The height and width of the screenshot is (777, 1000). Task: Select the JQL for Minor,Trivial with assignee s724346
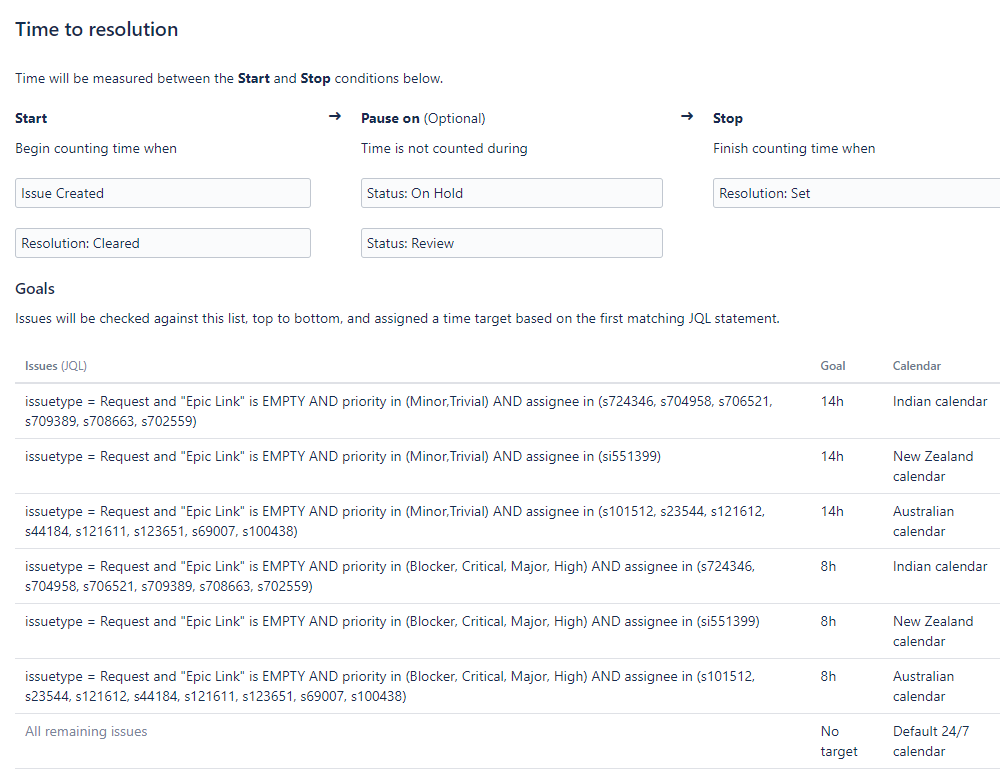tap(399, 411)
